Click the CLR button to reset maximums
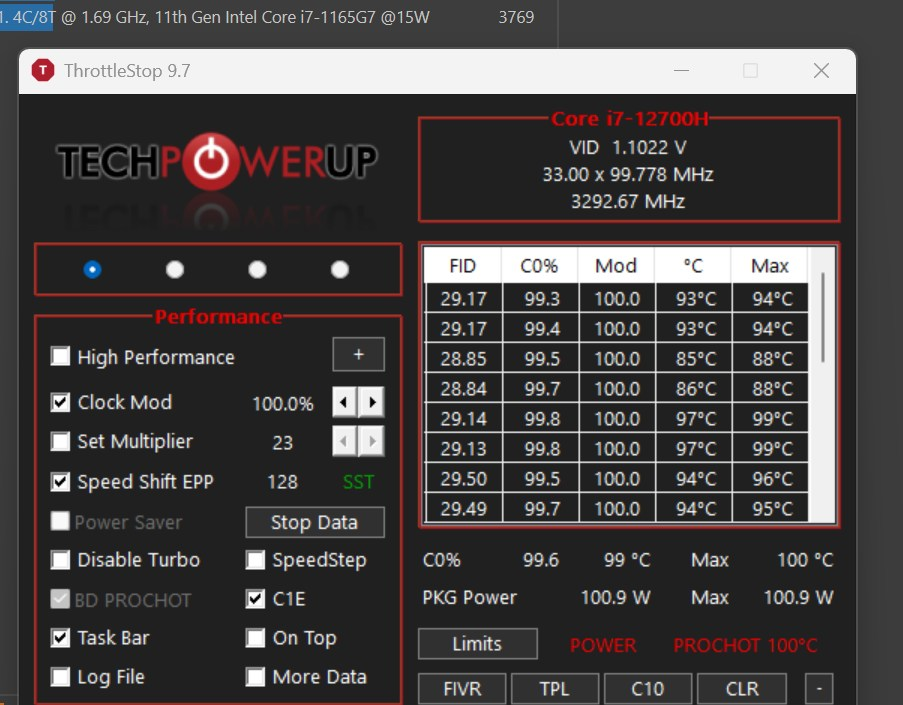Viewport: 903px width, 705px height. pyautogui.click(x=742, y=688)
